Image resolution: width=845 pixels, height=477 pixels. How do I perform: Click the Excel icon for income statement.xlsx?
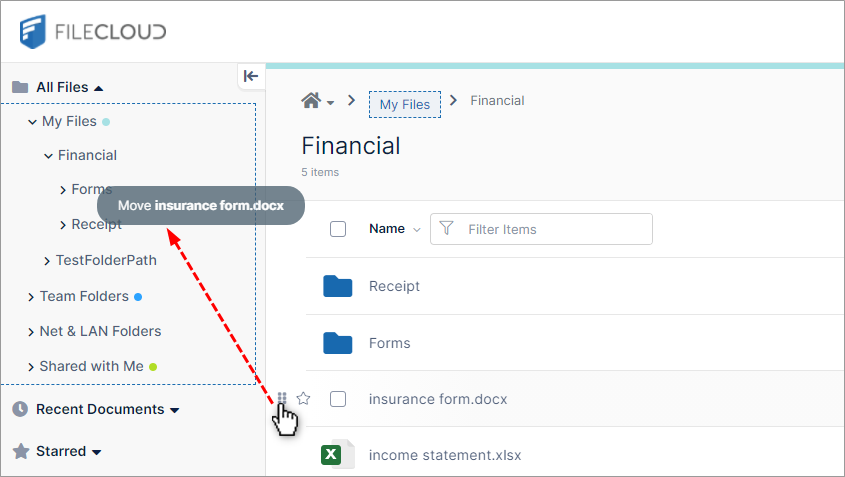(x=331, y=455)
